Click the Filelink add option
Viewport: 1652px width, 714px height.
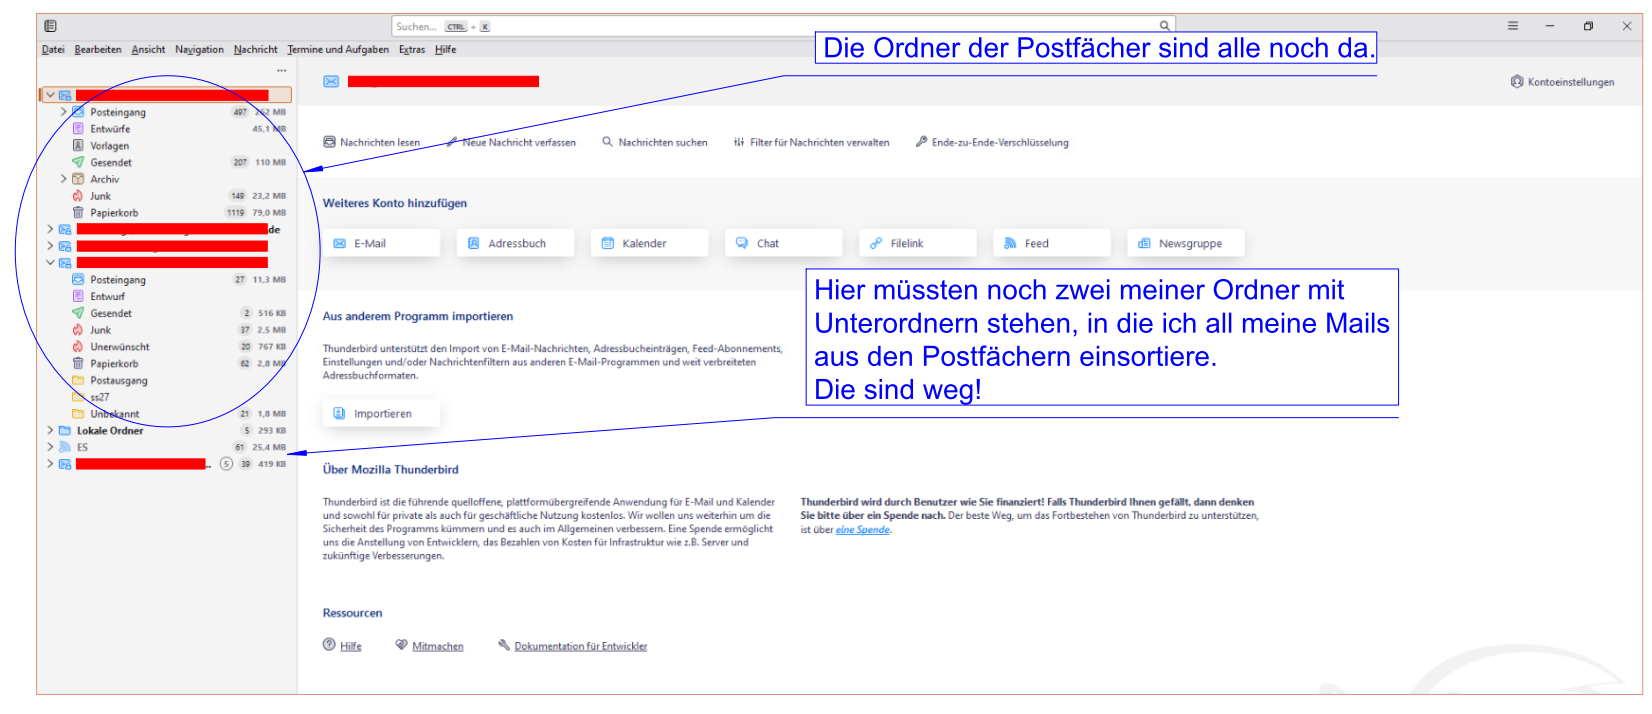918,243
